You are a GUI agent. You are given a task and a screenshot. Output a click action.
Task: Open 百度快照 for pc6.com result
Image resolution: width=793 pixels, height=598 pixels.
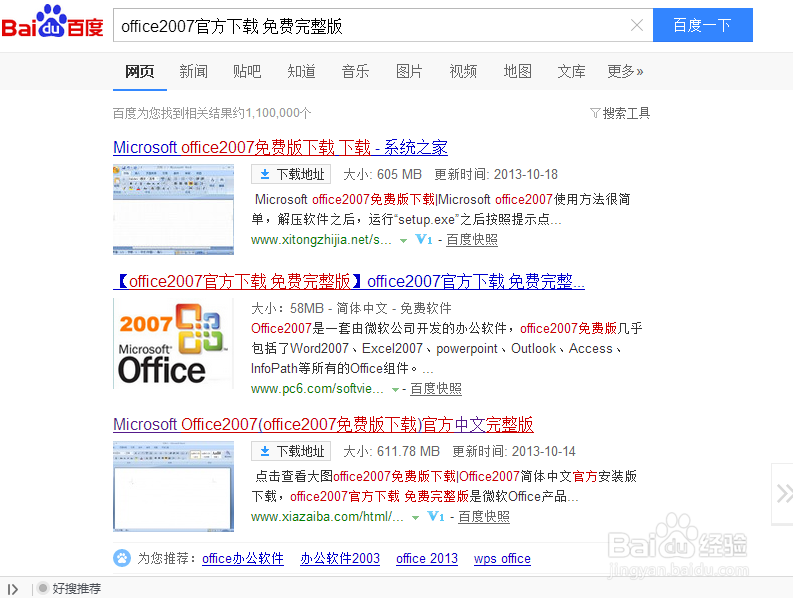point(436,389)
